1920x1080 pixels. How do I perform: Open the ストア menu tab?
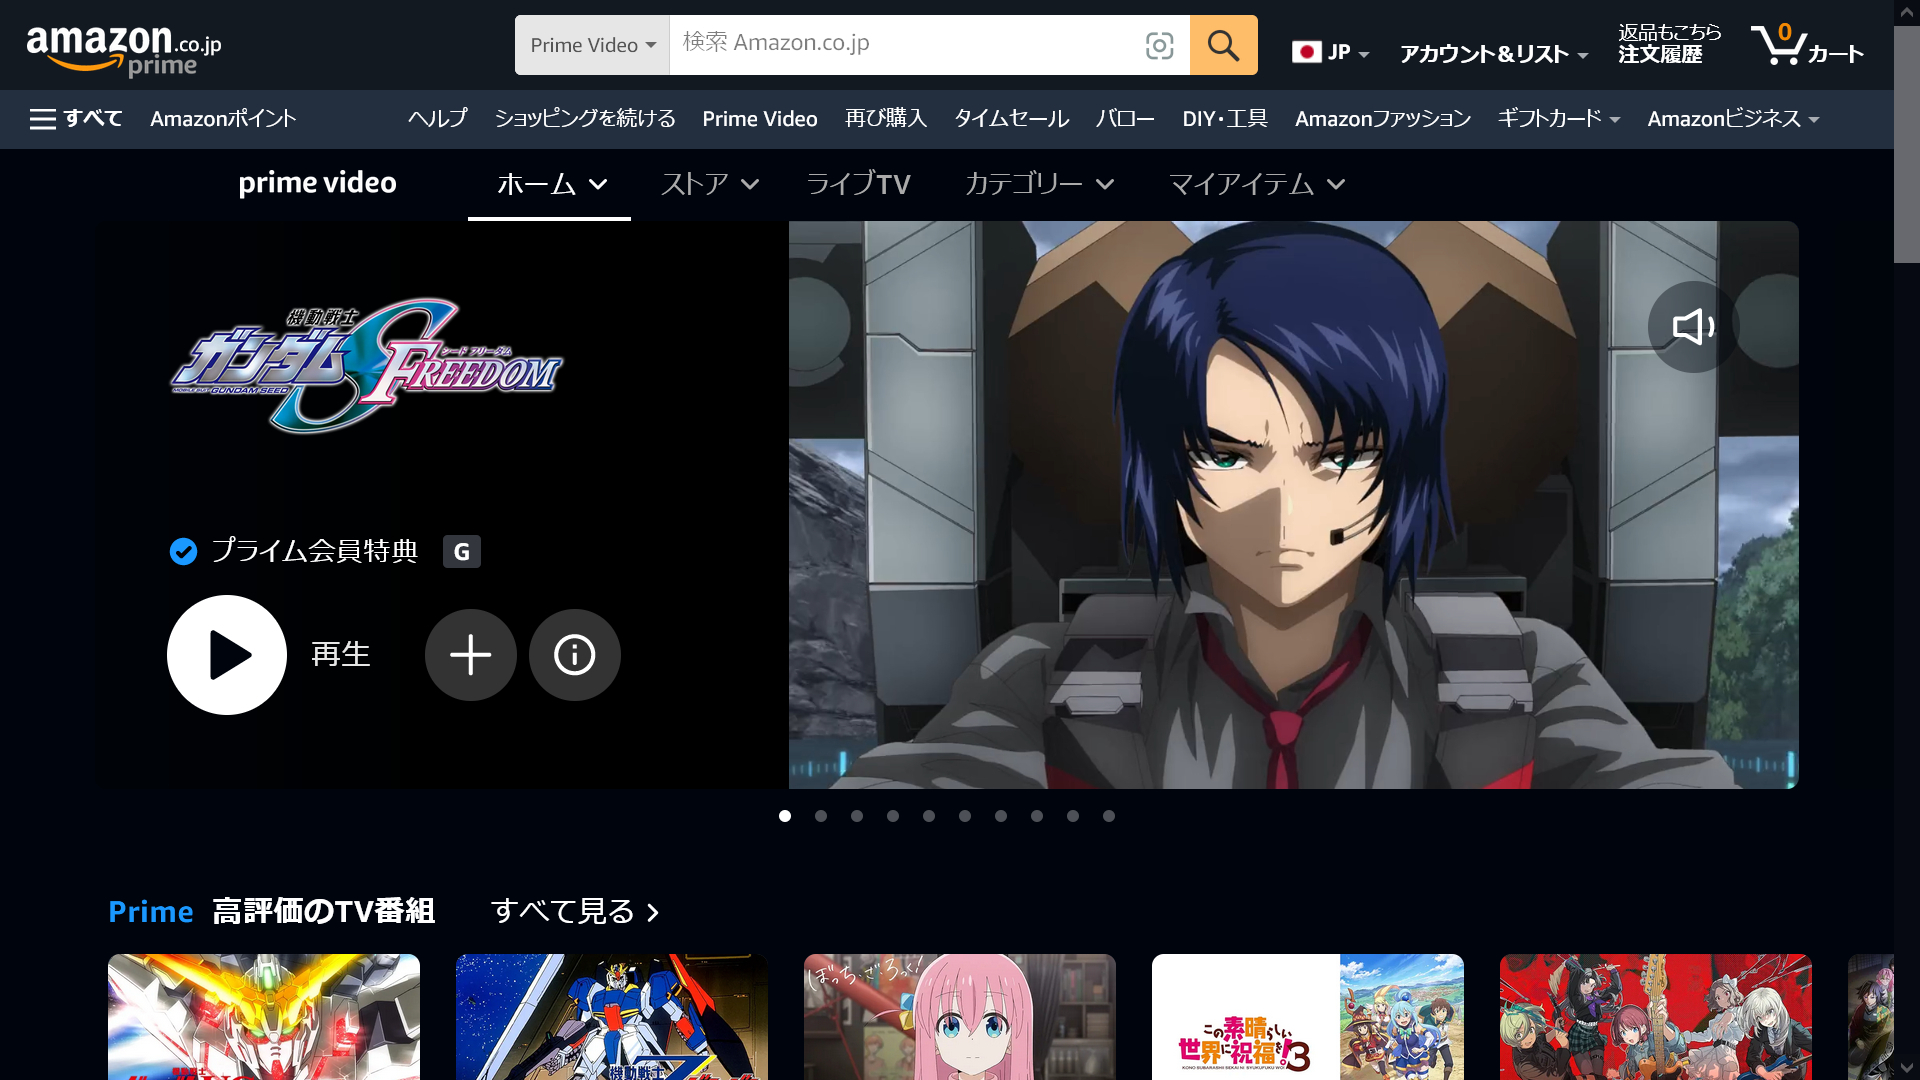click(x=709, y=184)
